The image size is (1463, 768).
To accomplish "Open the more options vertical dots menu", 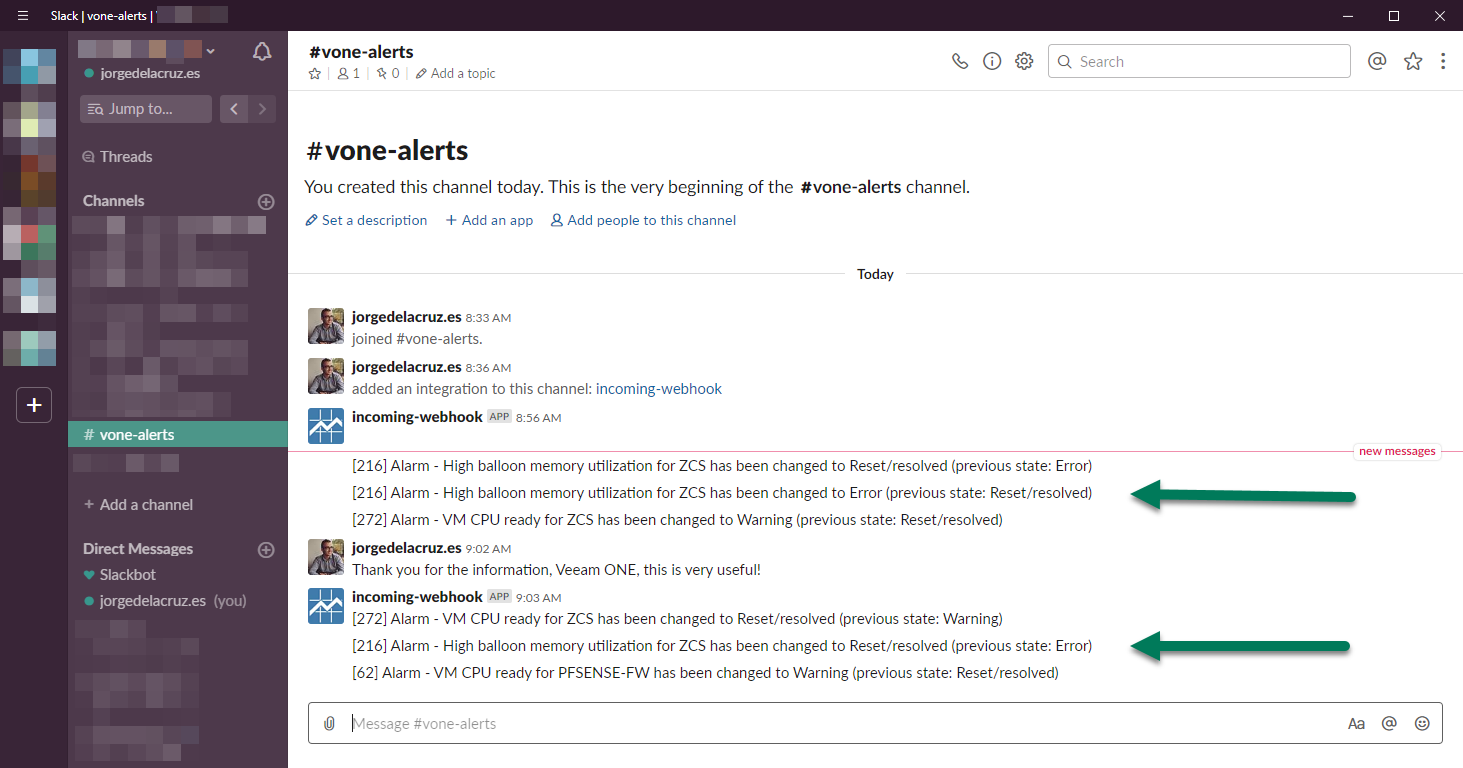I will coord(1443,61).
